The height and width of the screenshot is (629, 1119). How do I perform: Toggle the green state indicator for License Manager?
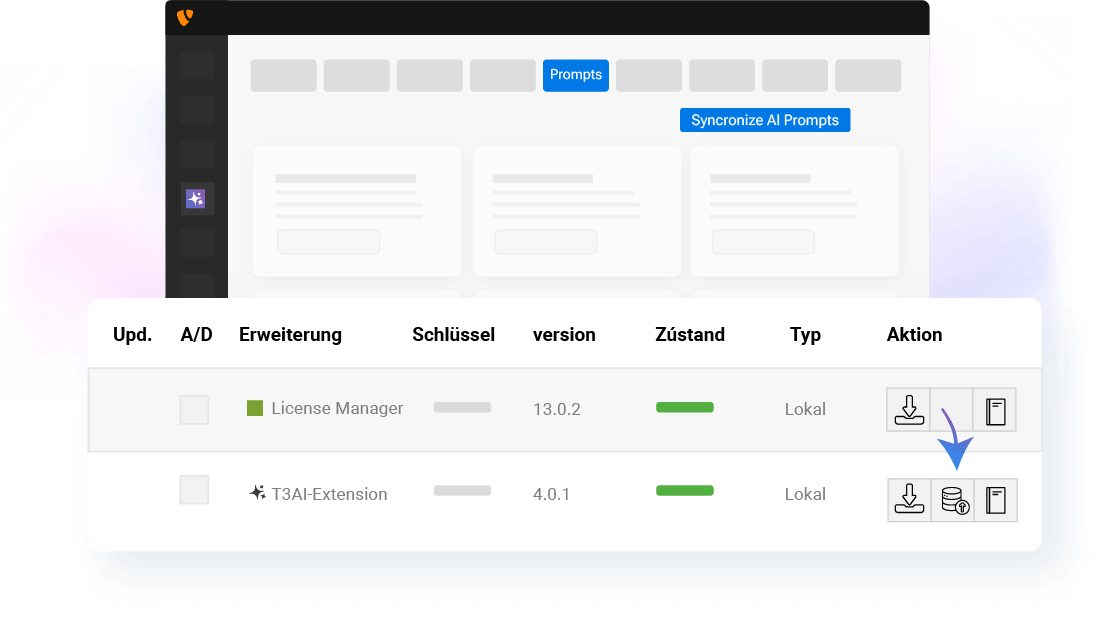pyautogui.click(x=684, y=407)
